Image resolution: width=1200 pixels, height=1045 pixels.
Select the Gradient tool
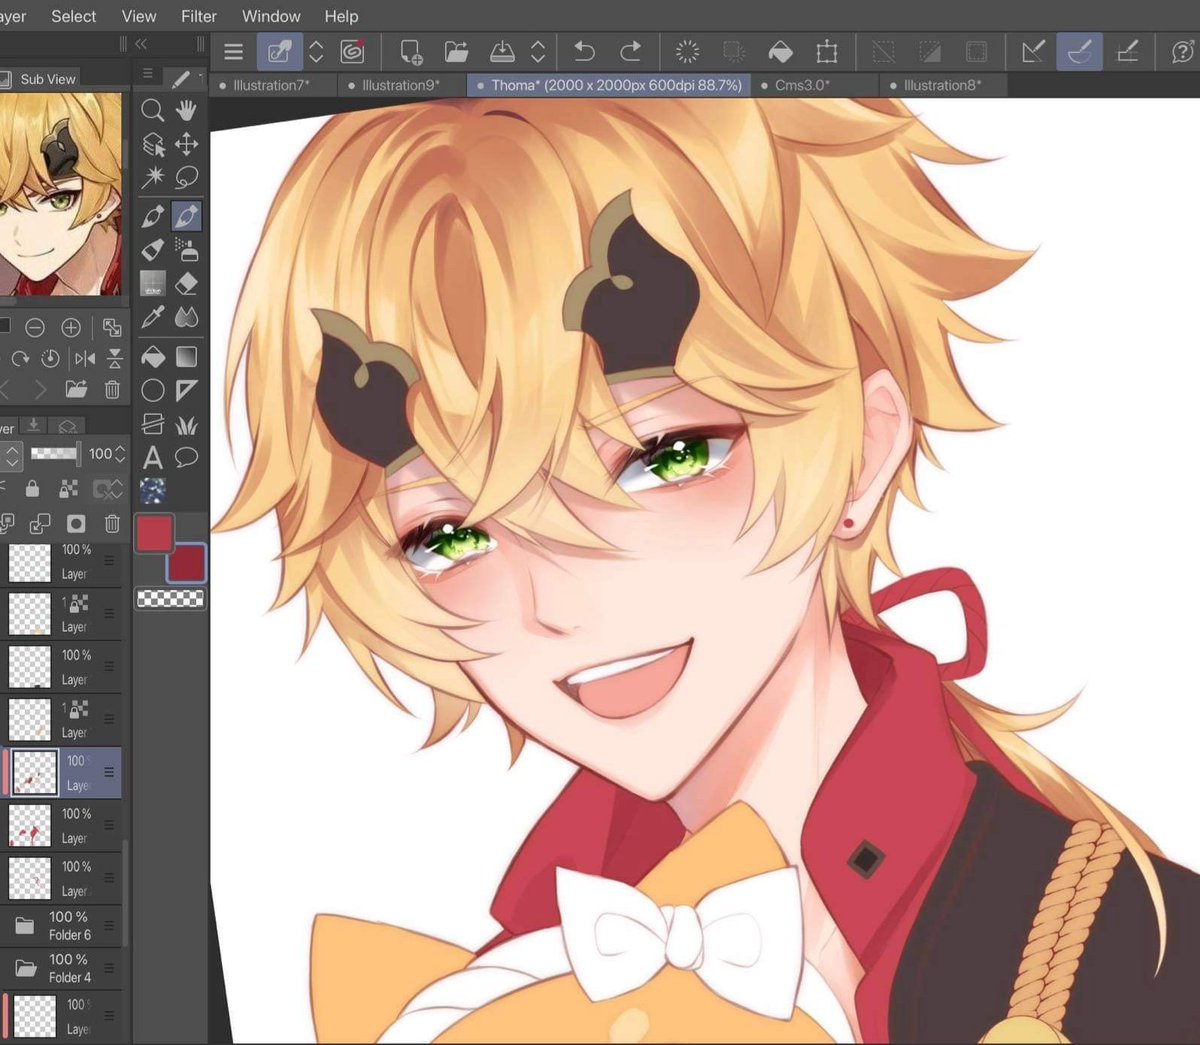click(x=186, y=356)
